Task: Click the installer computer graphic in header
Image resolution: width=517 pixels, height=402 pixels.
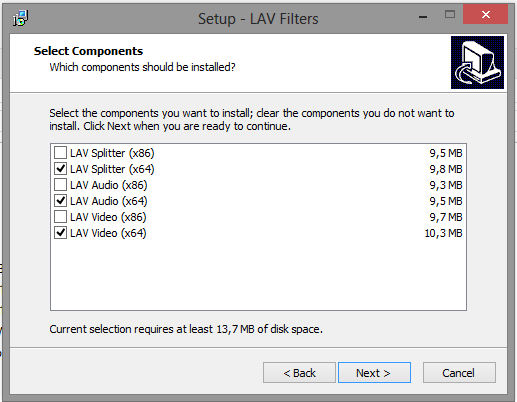Action: pyautogui.click(x=477, y=62)
